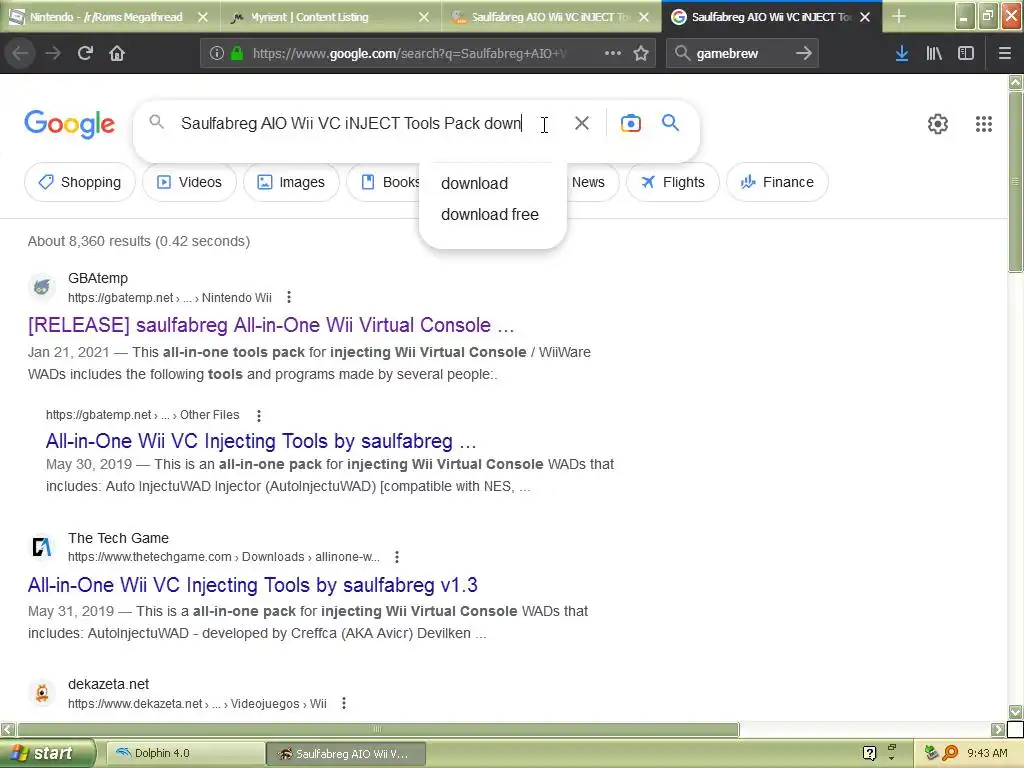Click the thetechgame.com Downloads breadcrumb URL

(223, 557)
